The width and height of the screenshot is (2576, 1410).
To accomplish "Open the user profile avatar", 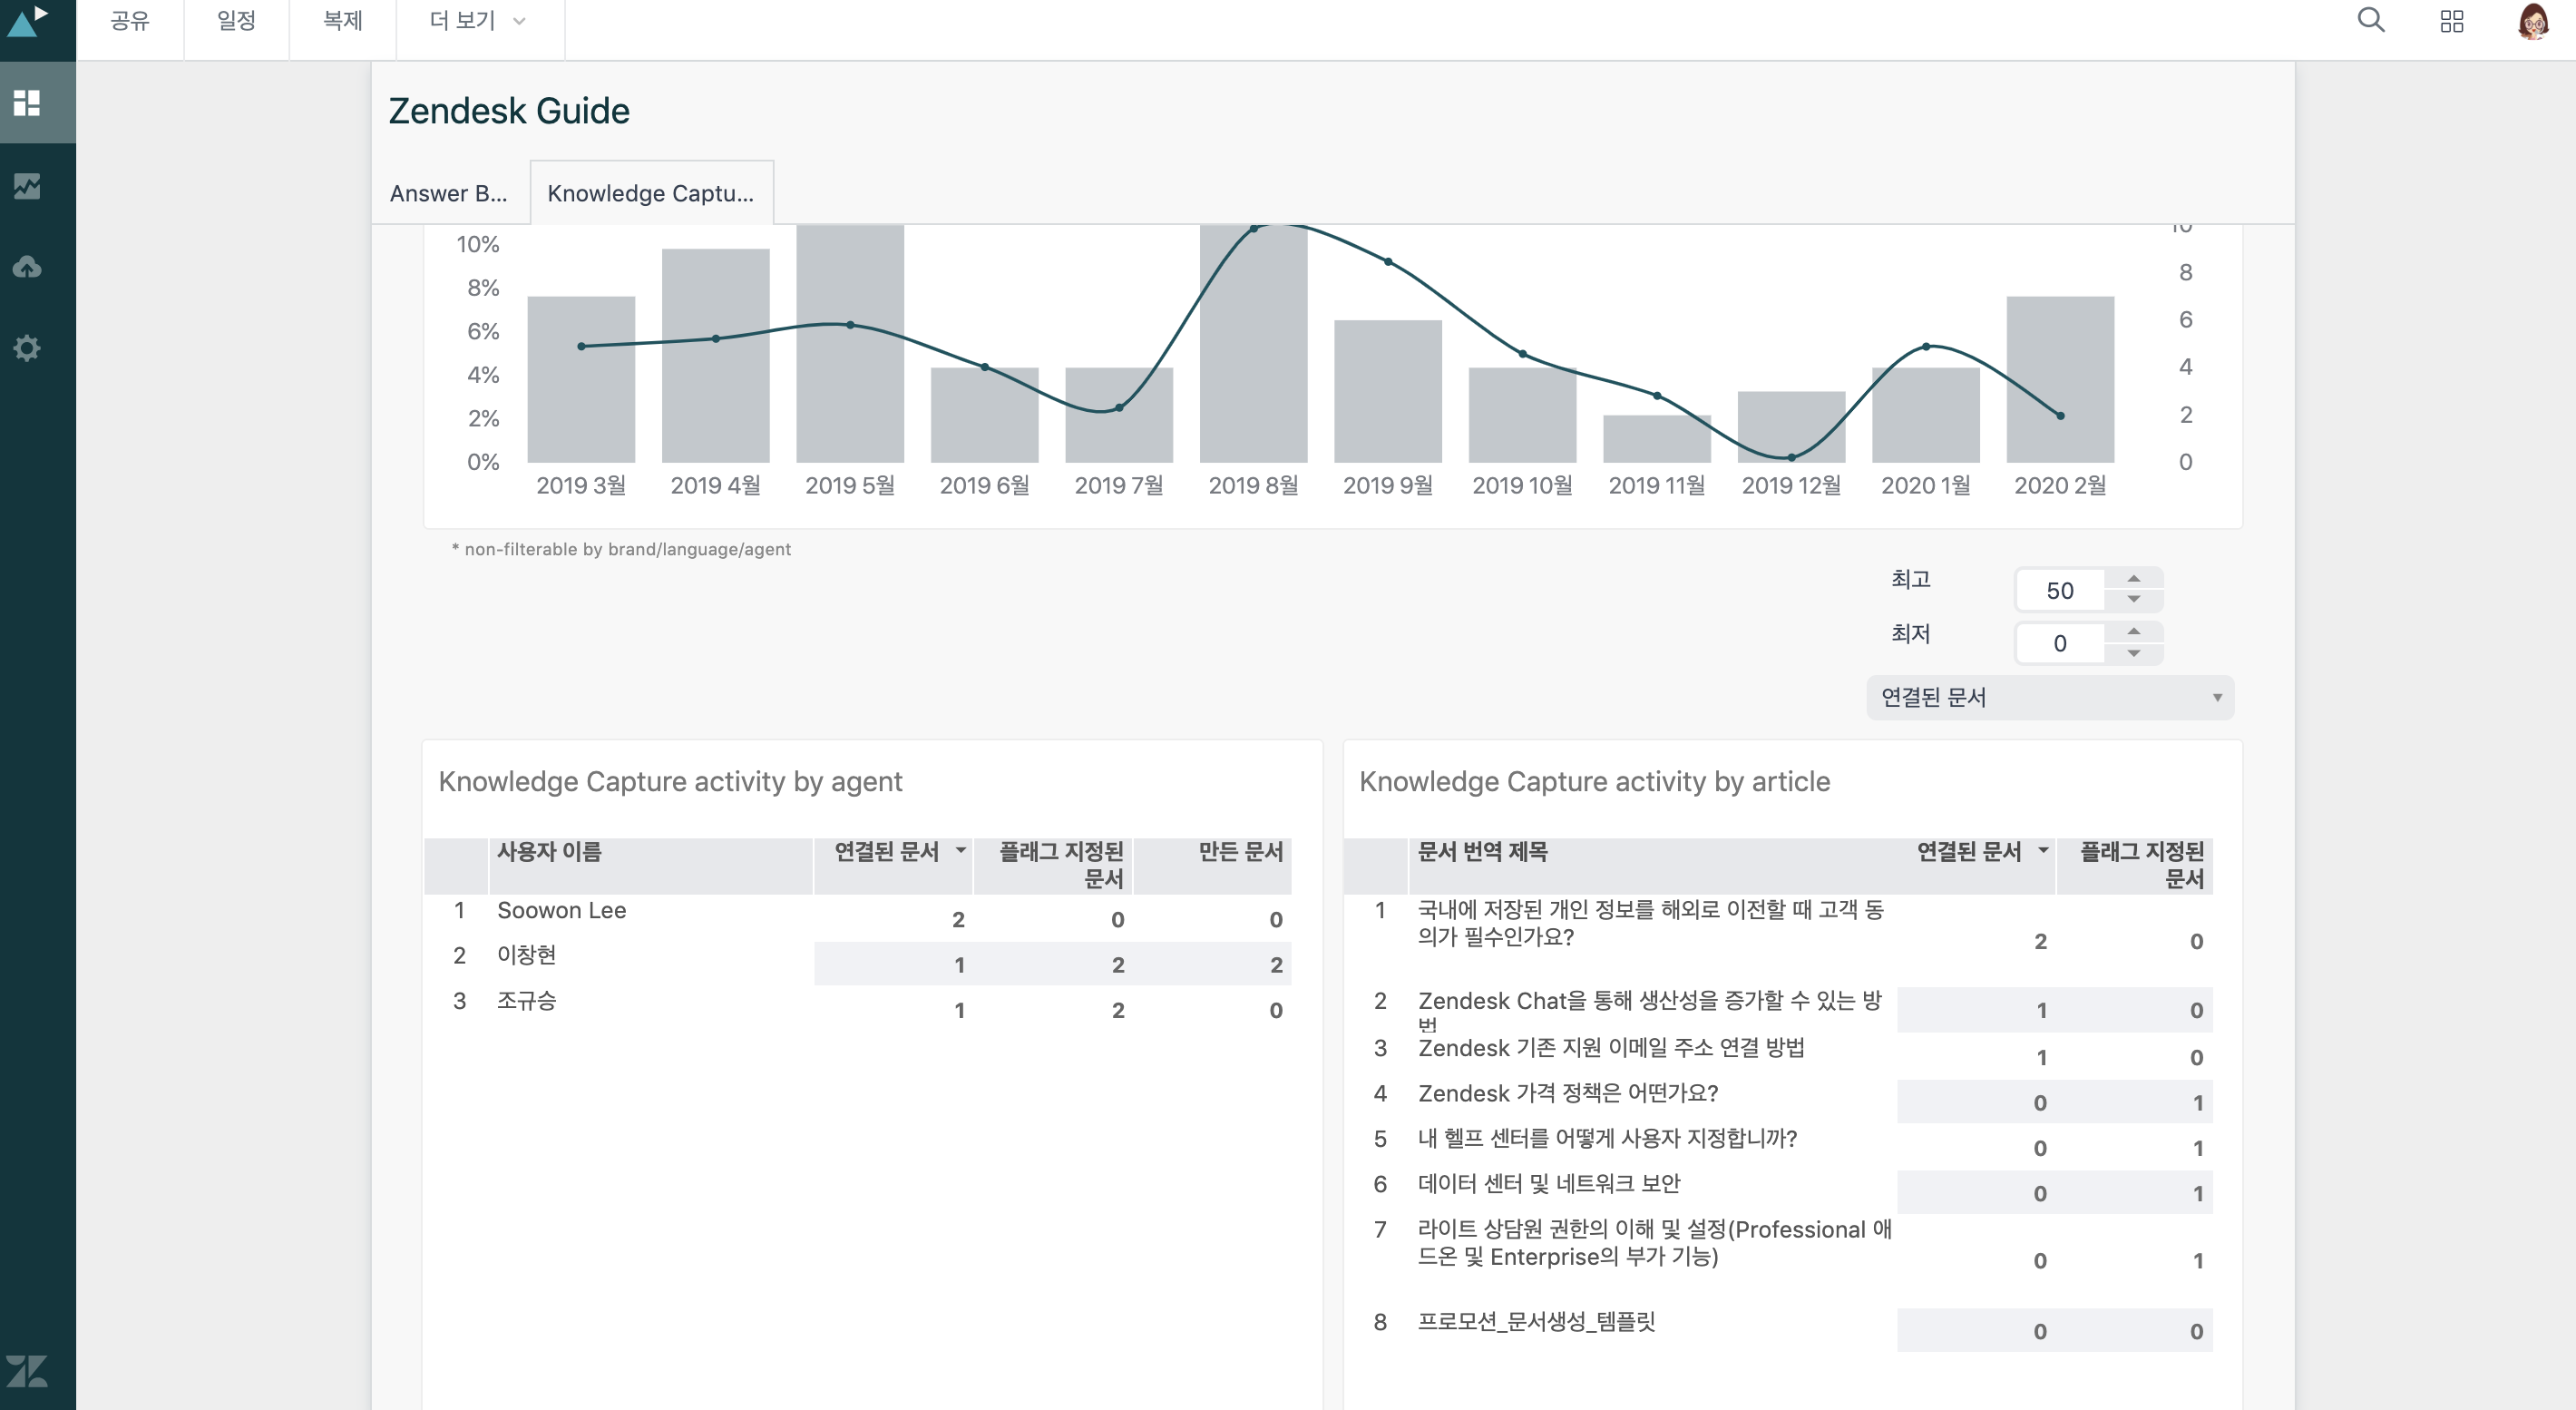I will 2533,21.
